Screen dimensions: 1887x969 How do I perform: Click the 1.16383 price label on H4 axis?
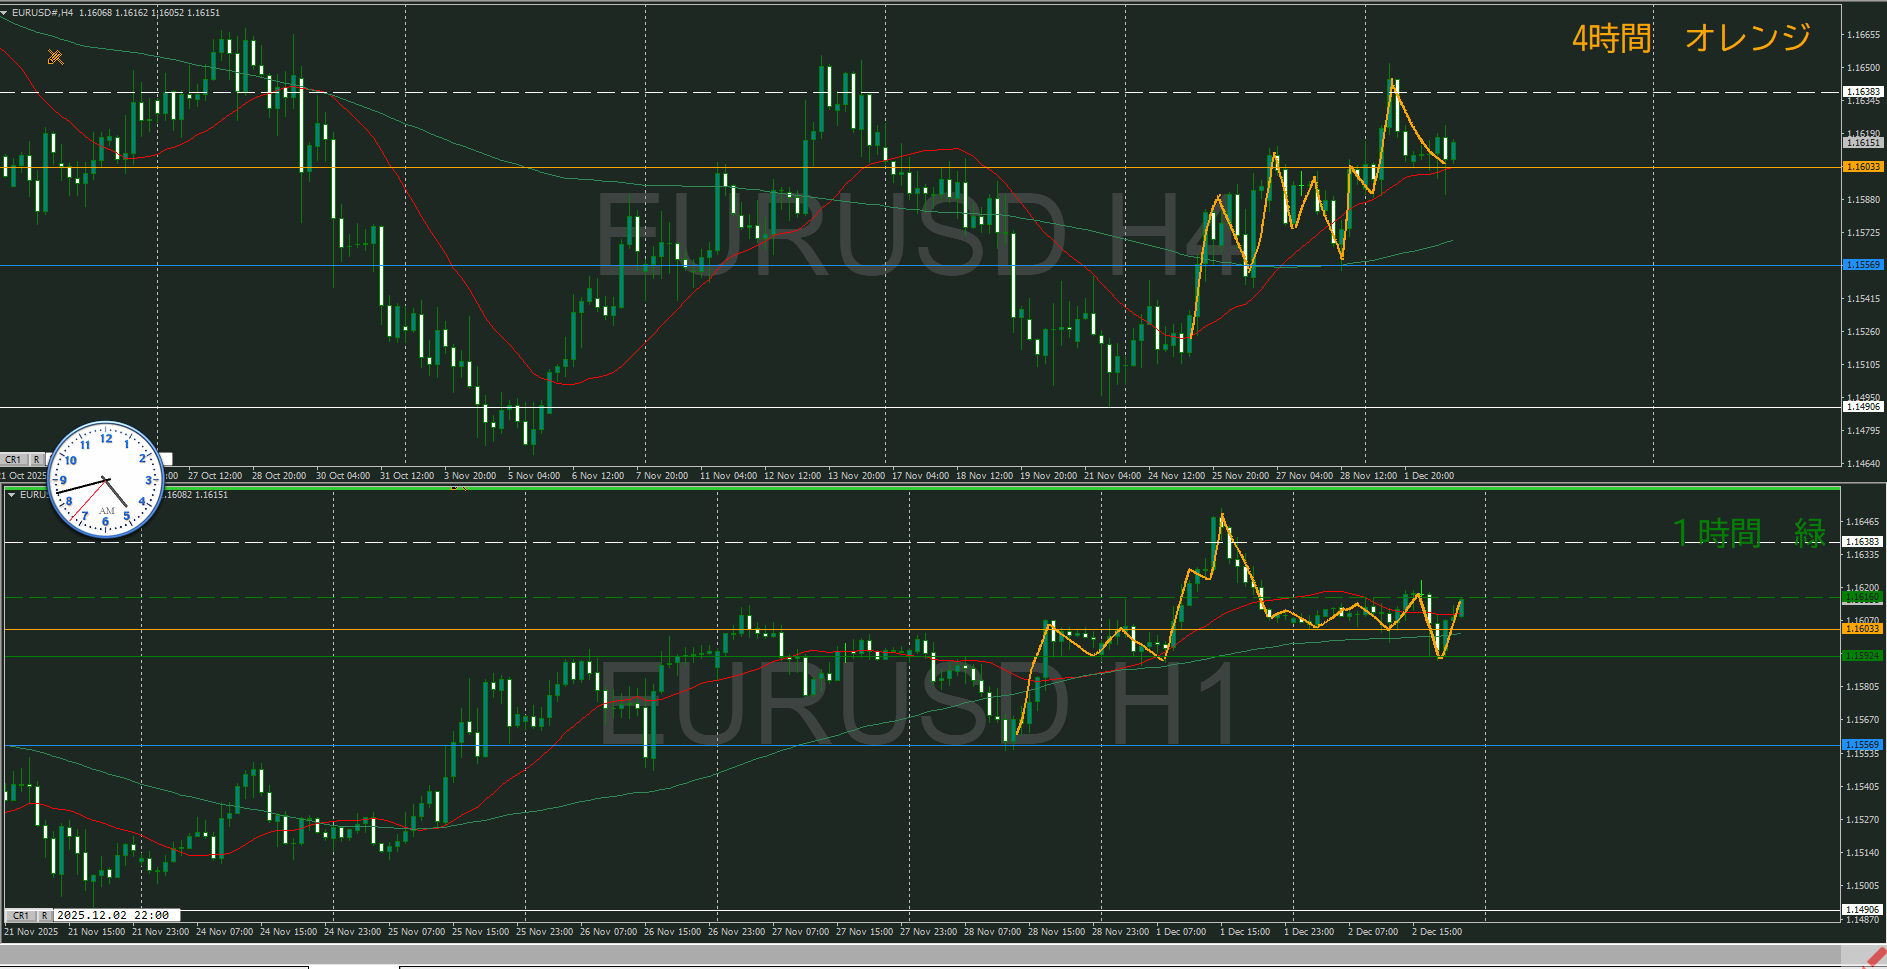click(x=1862, y=92)
